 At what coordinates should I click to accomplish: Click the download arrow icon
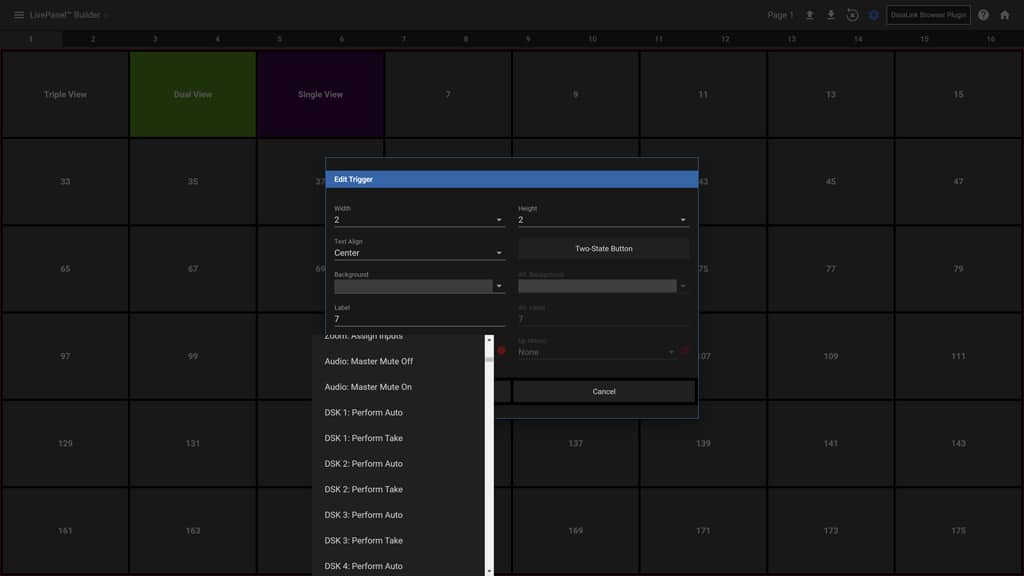pos(831,15)
